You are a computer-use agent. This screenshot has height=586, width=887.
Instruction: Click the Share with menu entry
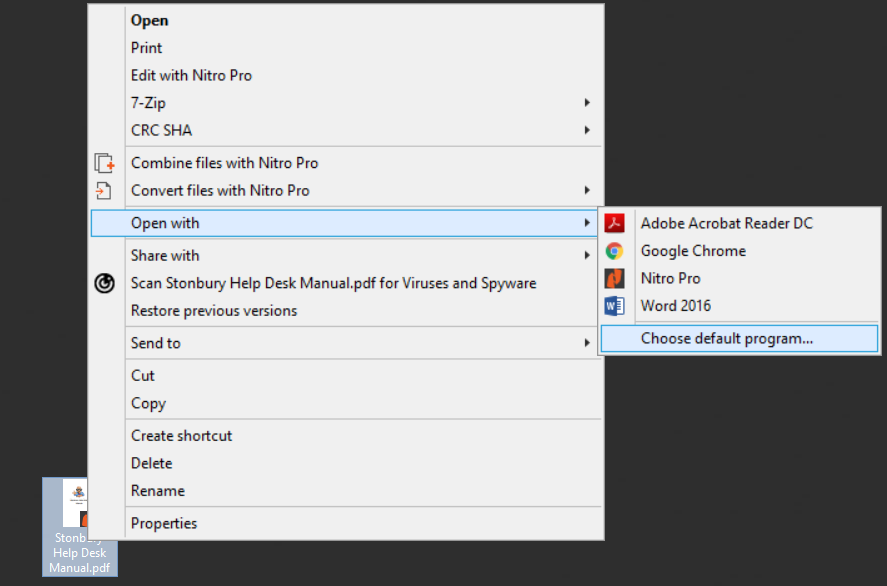346,256
